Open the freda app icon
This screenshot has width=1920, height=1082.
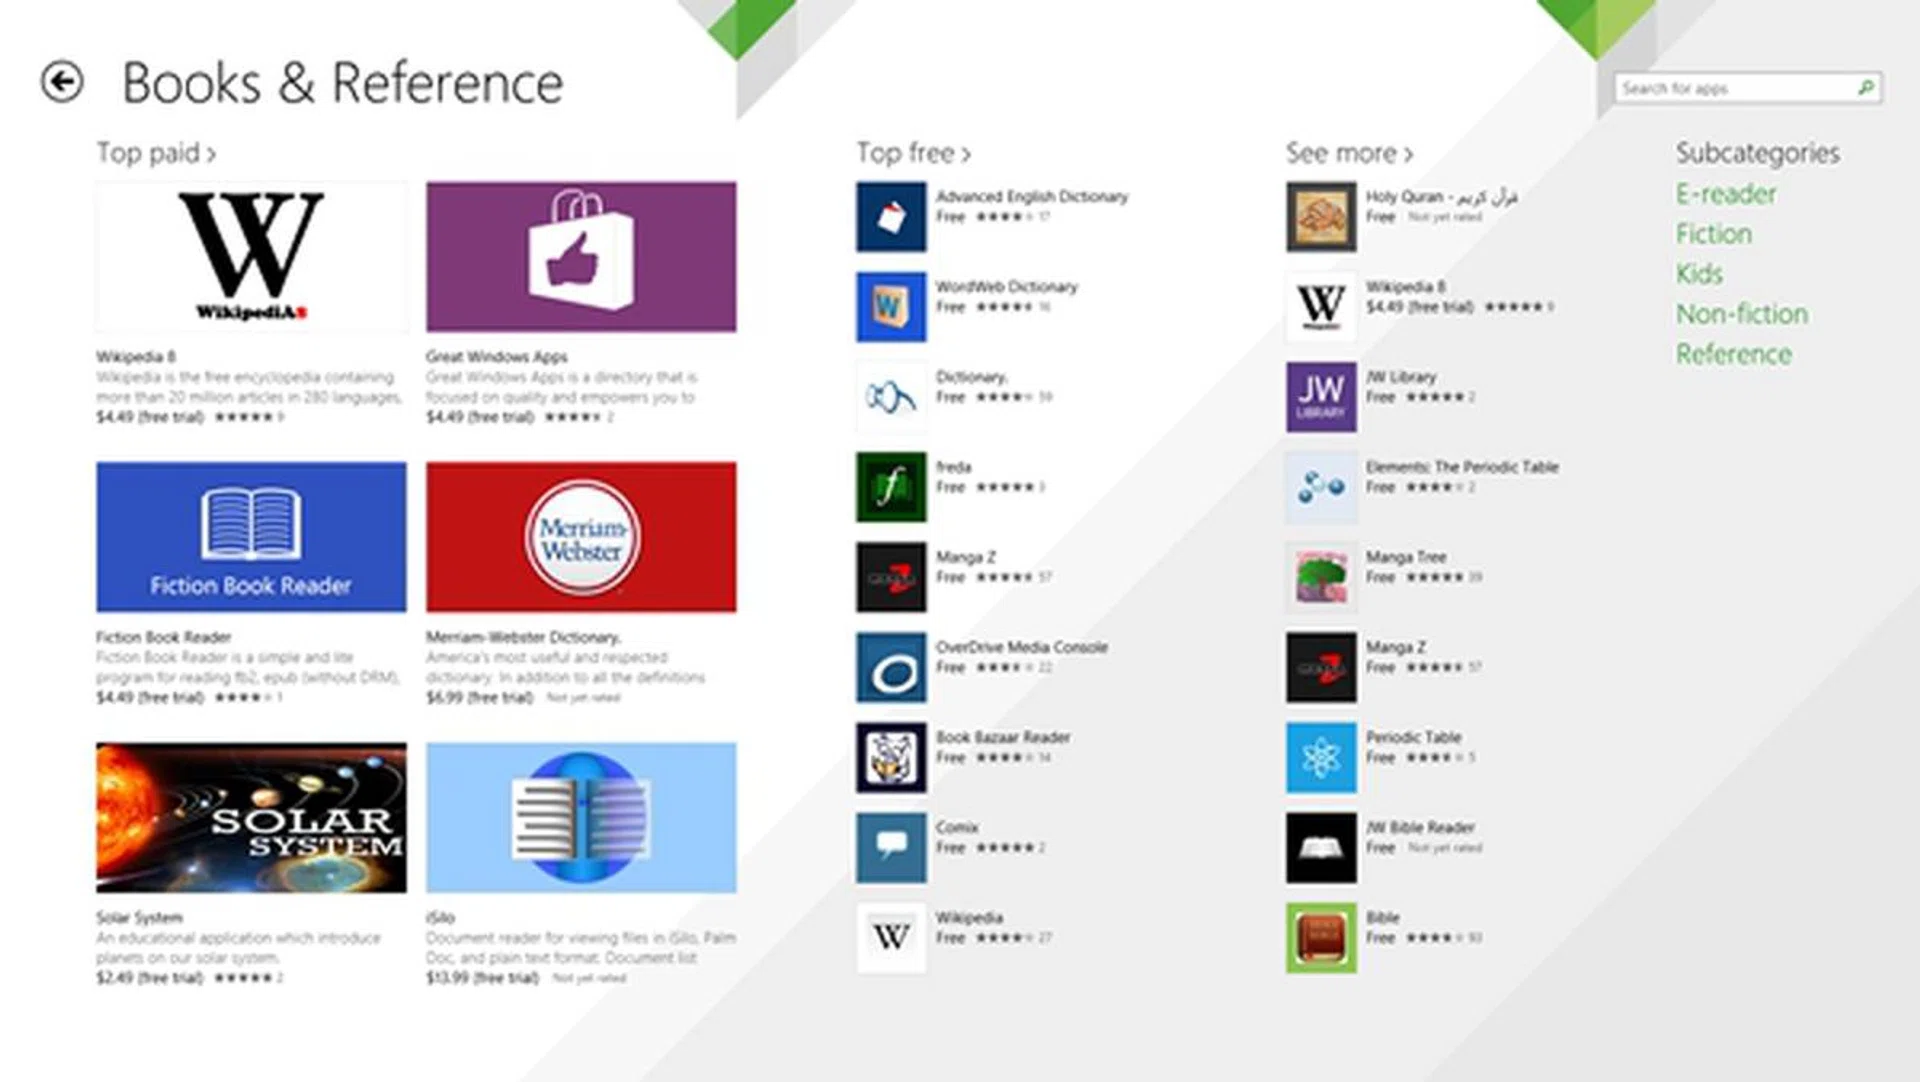point(891,487)
